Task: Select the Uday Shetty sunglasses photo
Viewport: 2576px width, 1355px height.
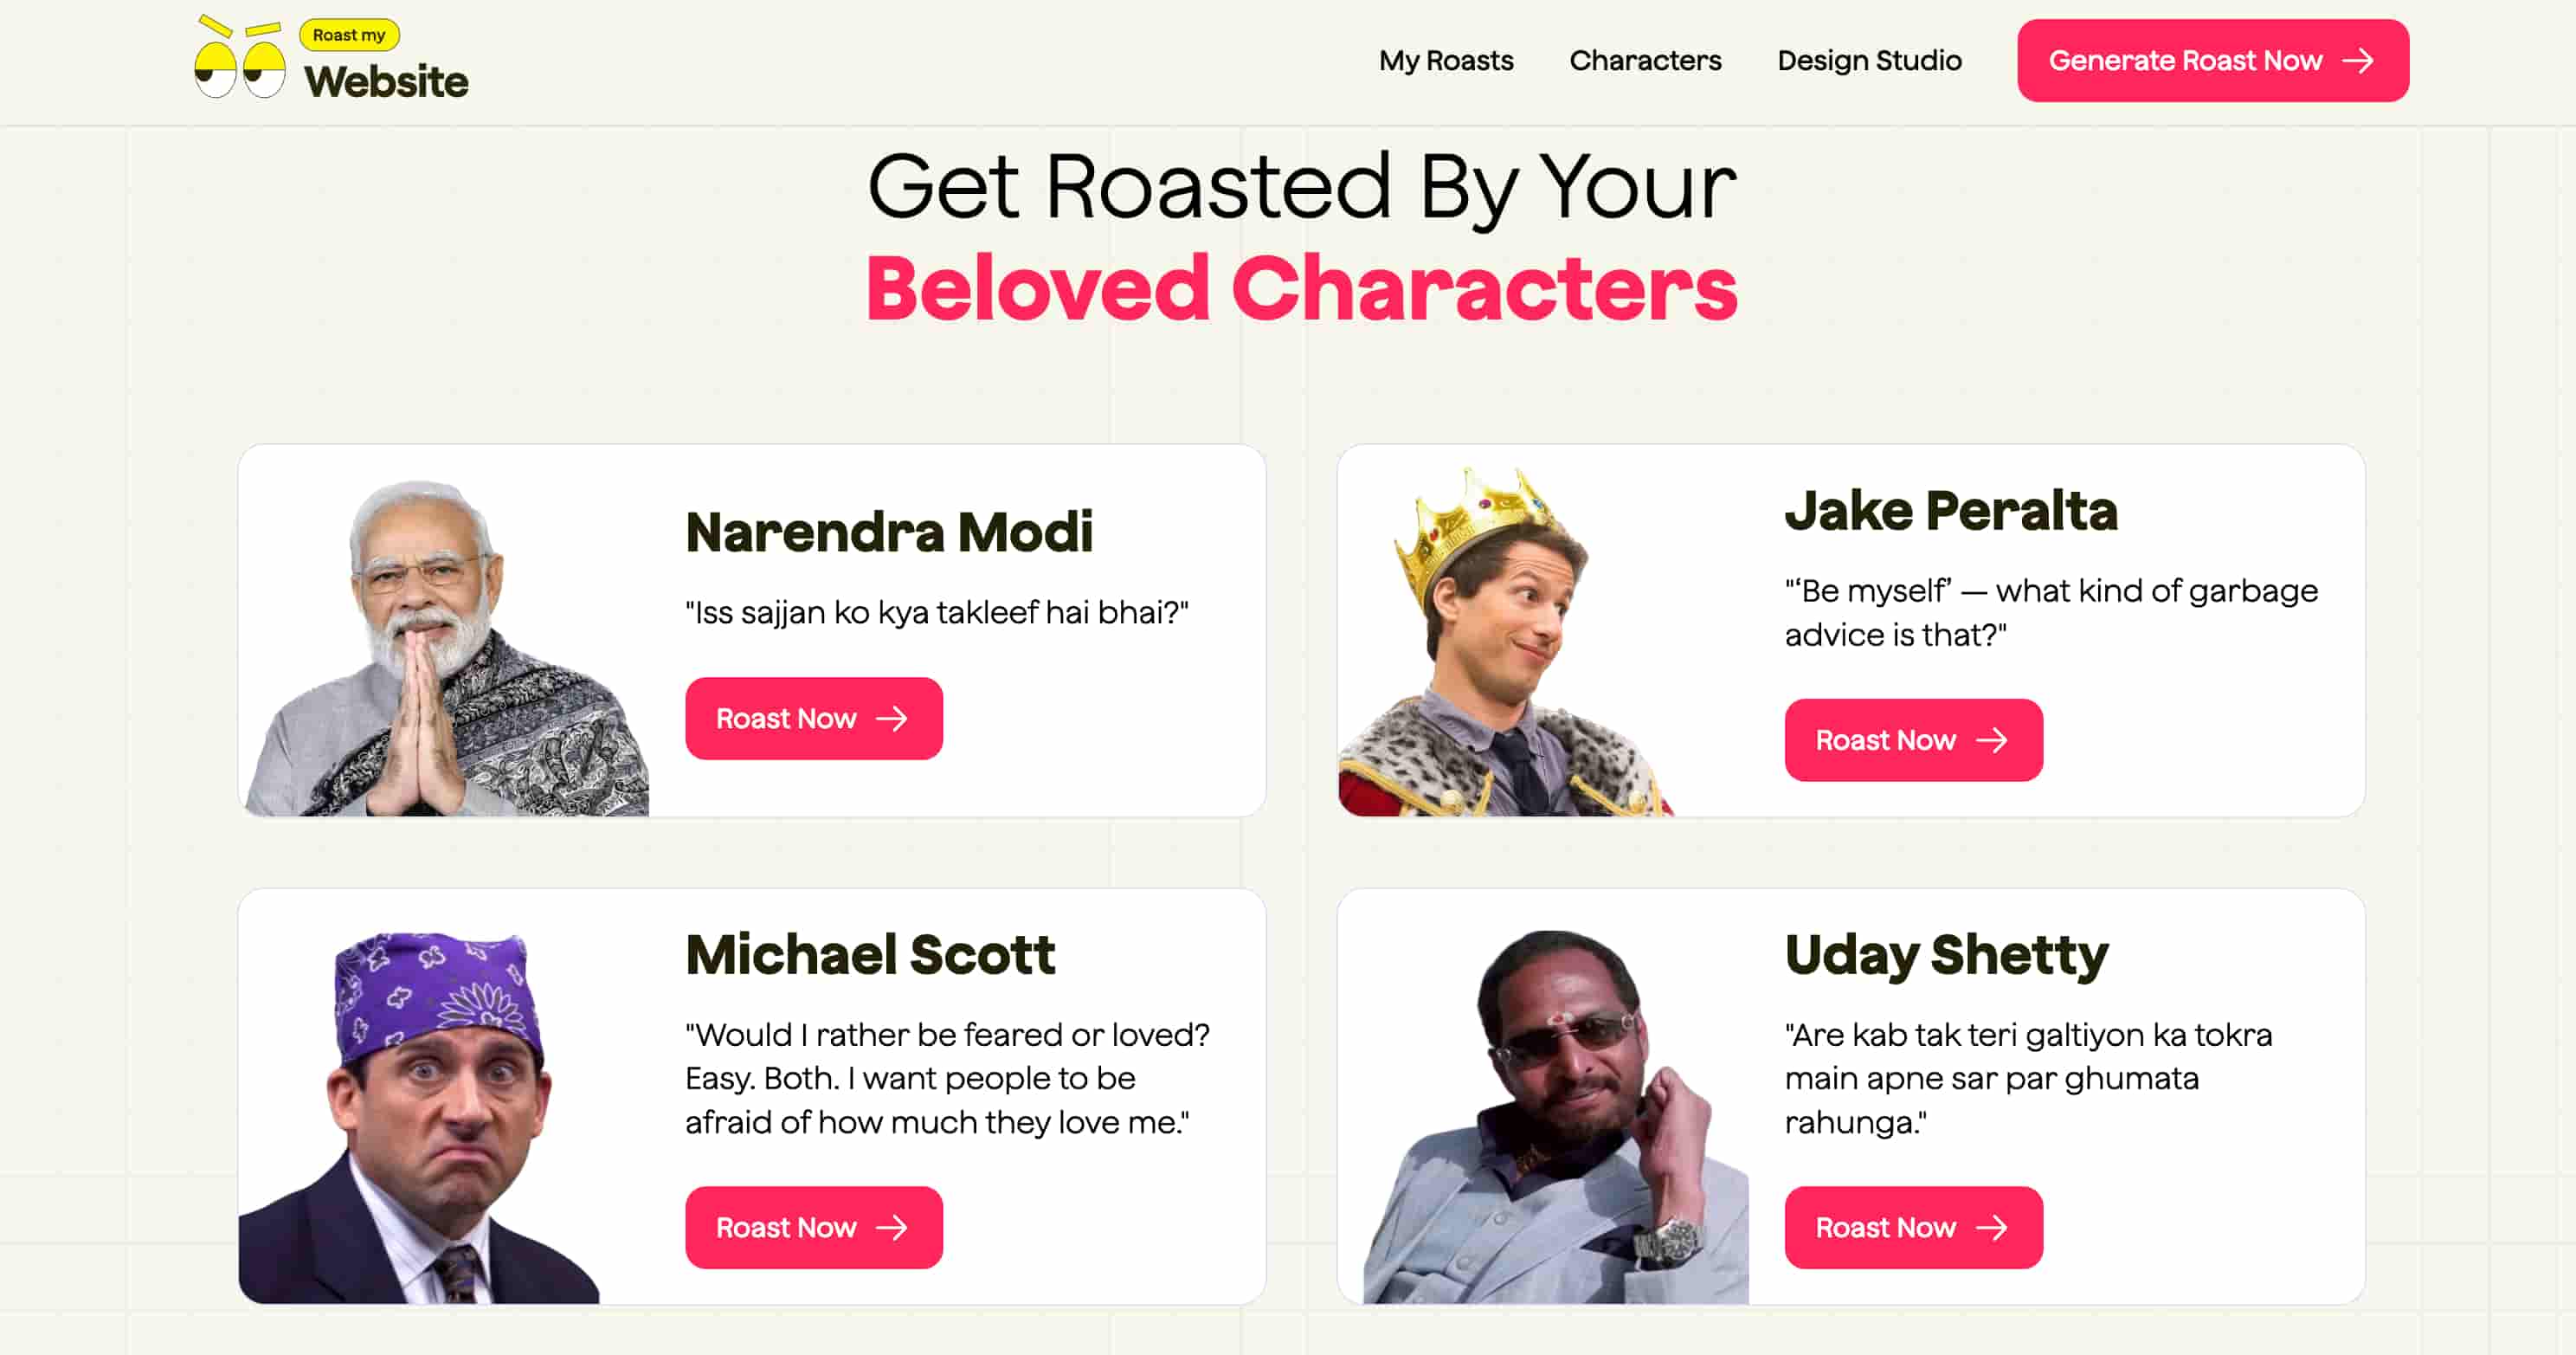Action: click(1556, 1117)
